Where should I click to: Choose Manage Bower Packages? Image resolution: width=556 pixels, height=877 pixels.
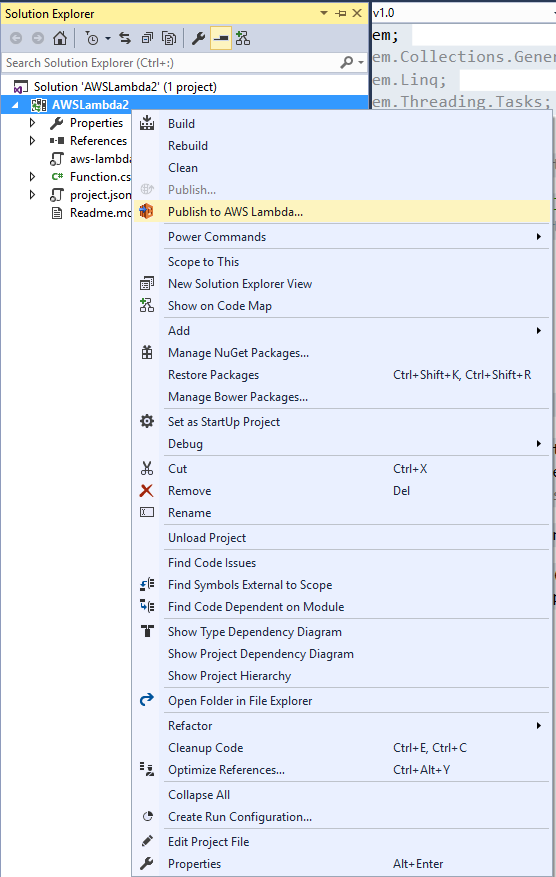pyautogui.click(x=238, y=397)
